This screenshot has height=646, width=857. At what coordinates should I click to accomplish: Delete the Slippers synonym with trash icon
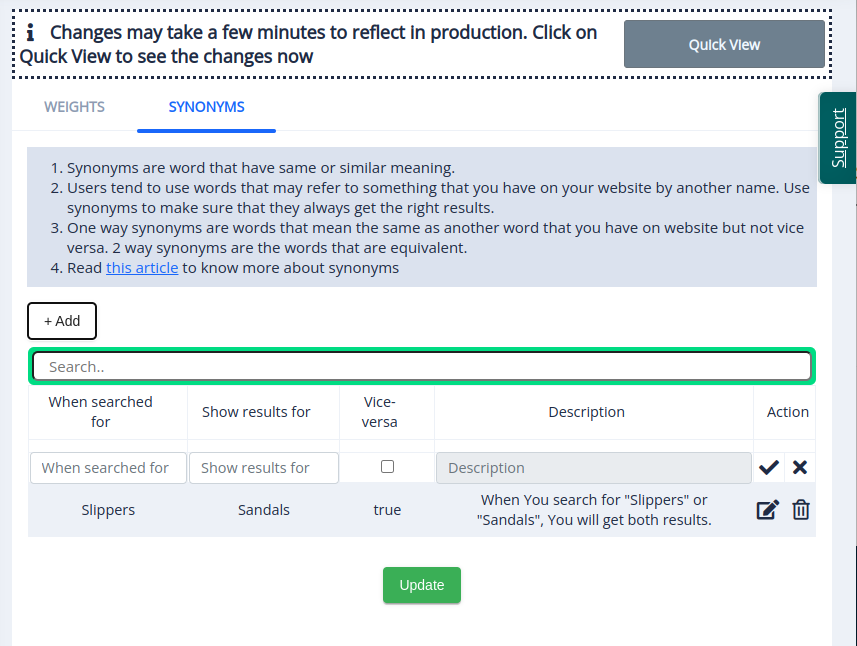pos(801,510)
